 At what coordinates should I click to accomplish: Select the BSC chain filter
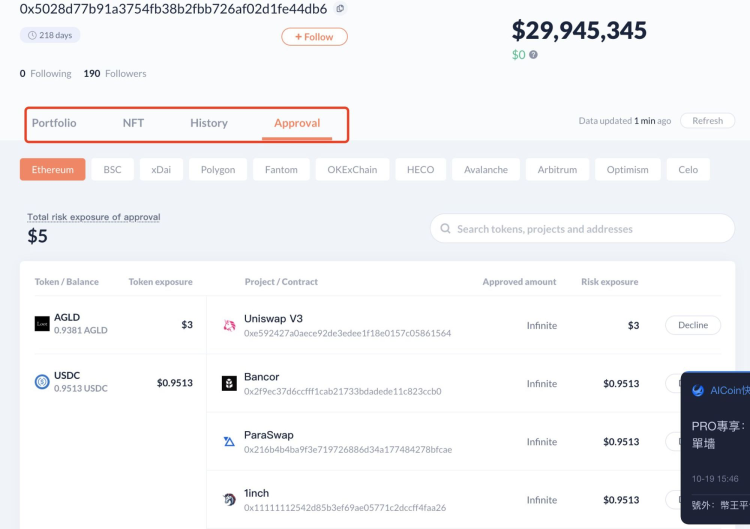pos(112,170)
